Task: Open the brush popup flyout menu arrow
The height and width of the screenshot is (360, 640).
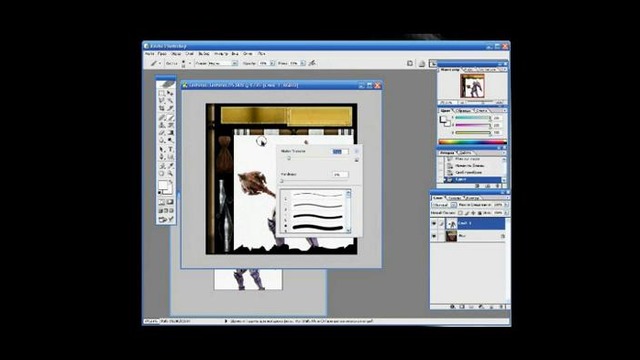Action: (x=356, y=151)
